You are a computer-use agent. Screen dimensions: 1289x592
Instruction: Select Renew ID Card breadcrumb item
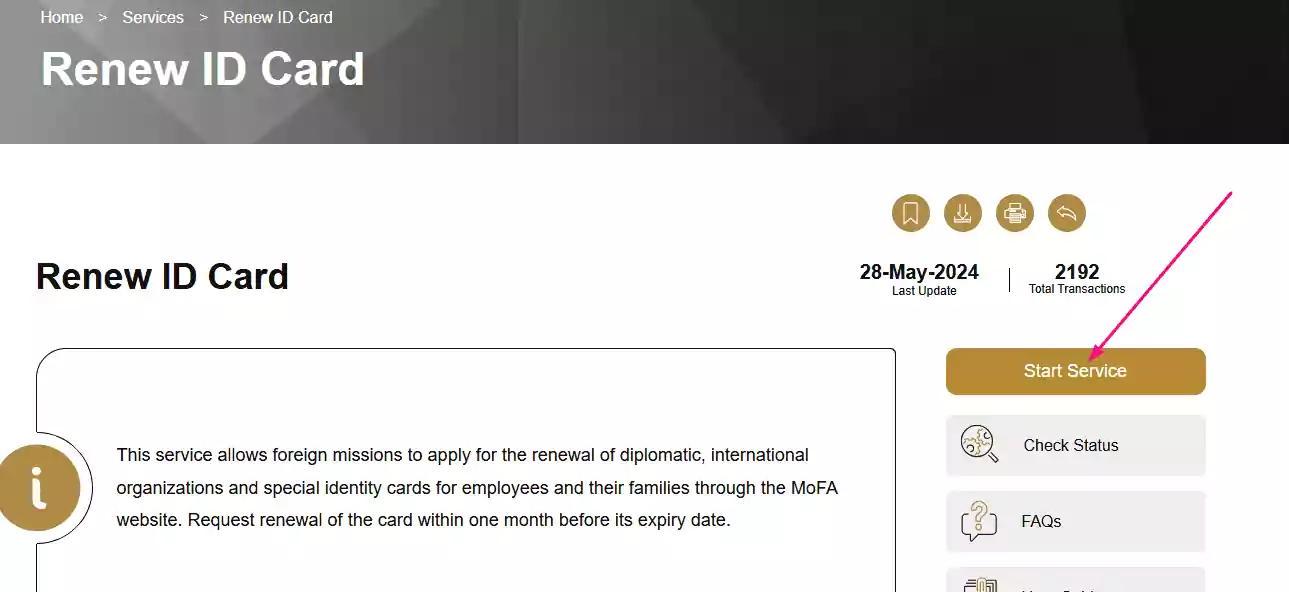(278, 17)
